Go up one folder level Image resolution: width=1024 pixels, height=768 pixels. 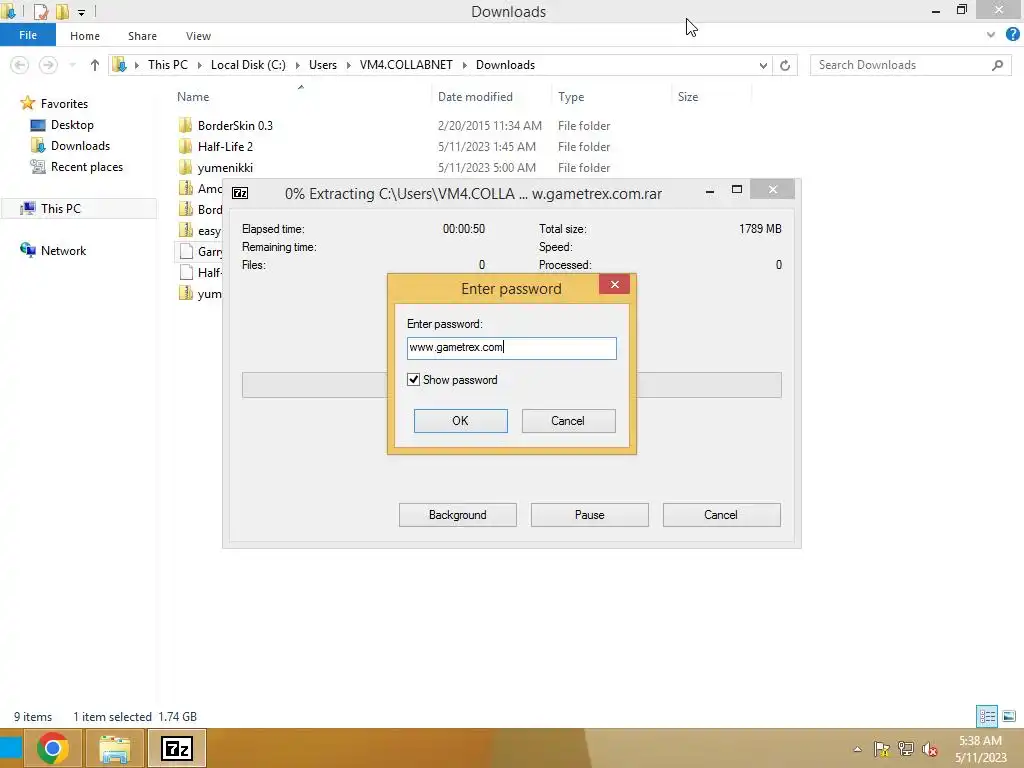click(x=95, y=65)
